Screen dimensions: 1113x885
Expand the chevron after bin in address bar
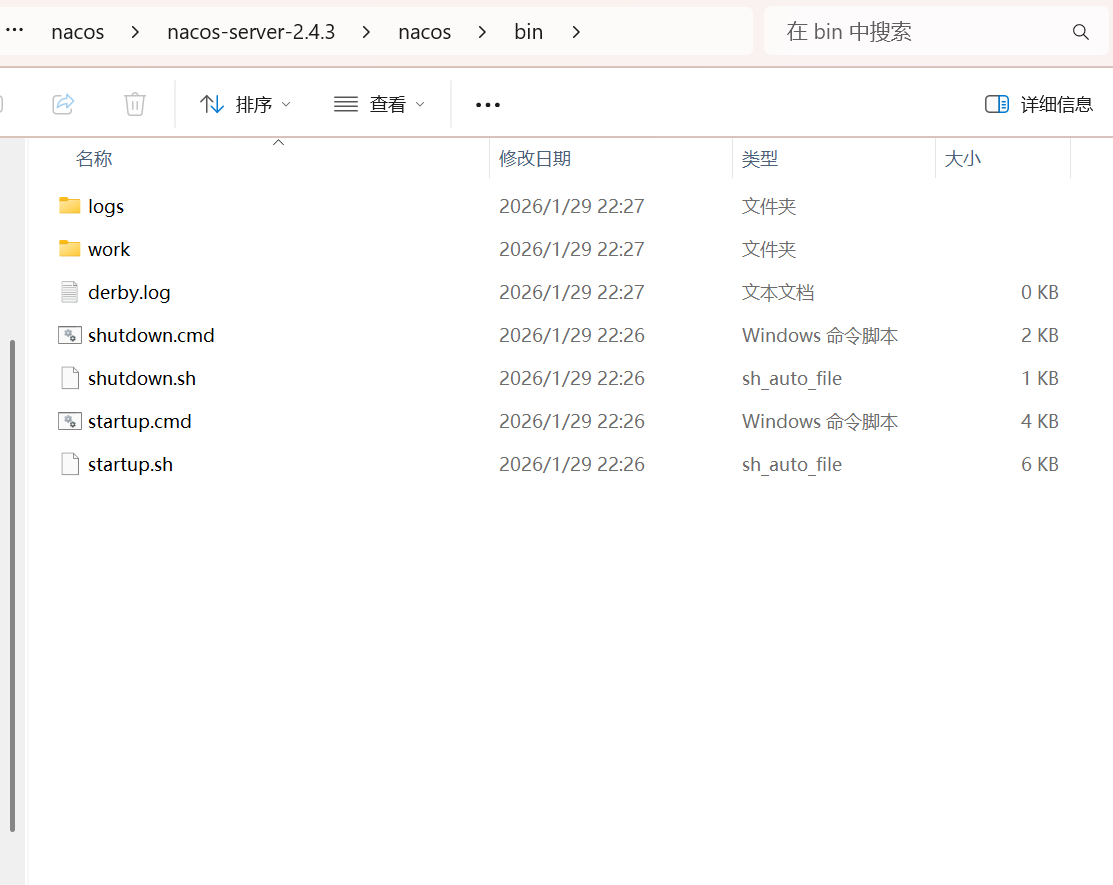click(576, 32)
